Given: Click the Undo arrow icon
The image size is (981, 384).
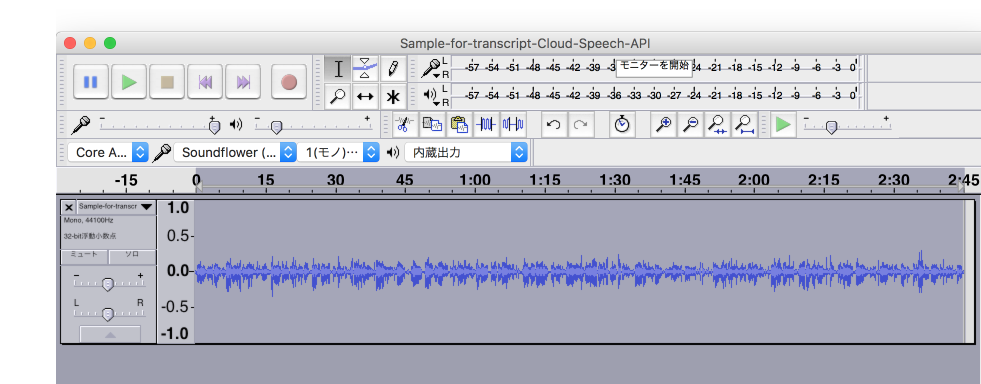Looking at the screenshot, I should pos(553,124).
